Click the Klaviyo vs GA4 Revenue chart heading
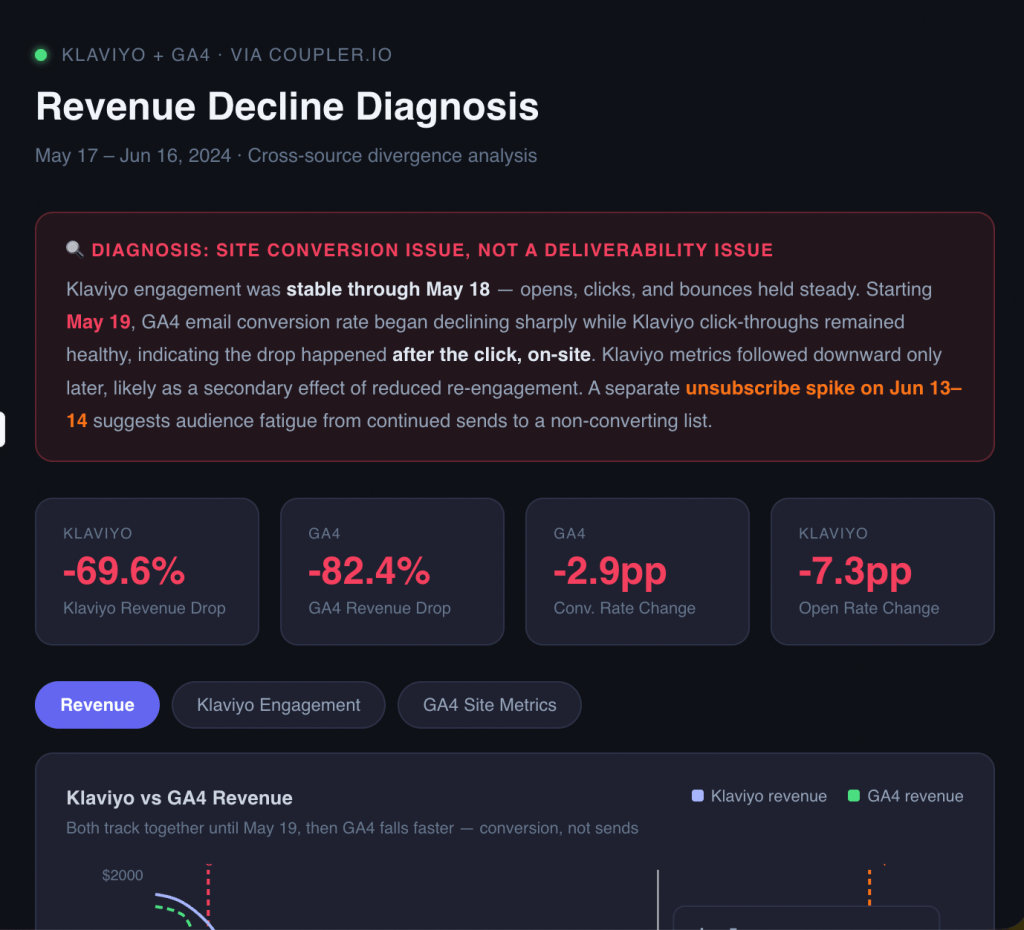Image resolution: width=1024 pixels, height=930 pixels. pyautogui.click(x=180, y=797)
